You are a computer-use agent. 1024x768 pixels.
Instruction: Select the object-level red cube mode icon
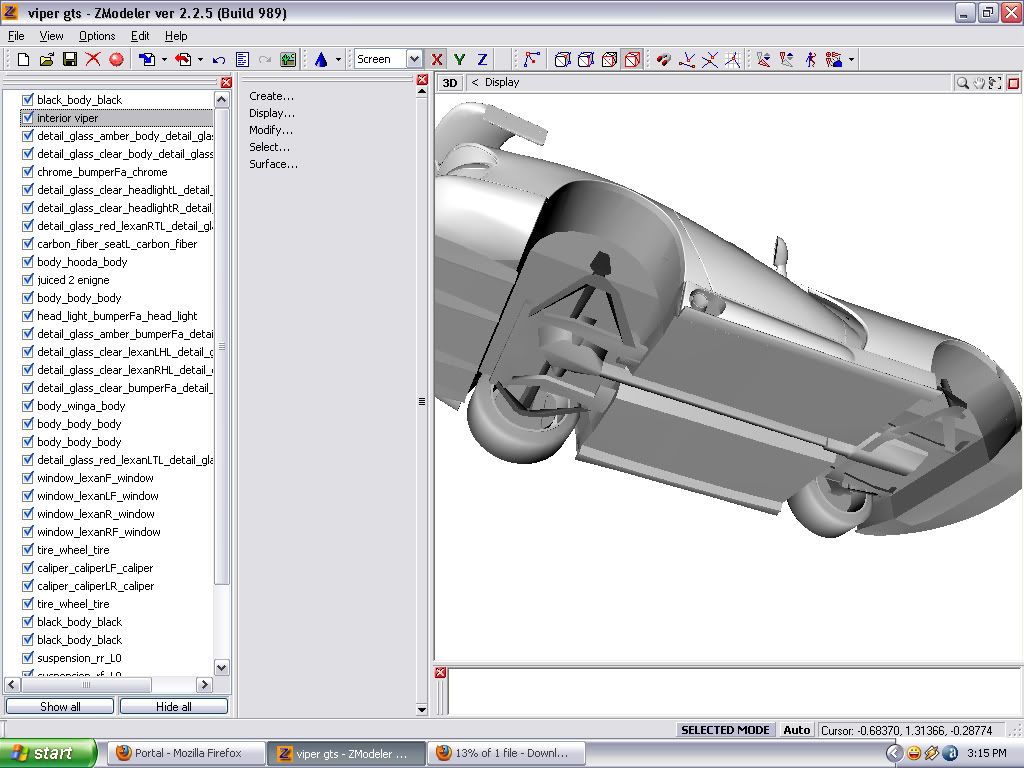(x=632, y=60)
